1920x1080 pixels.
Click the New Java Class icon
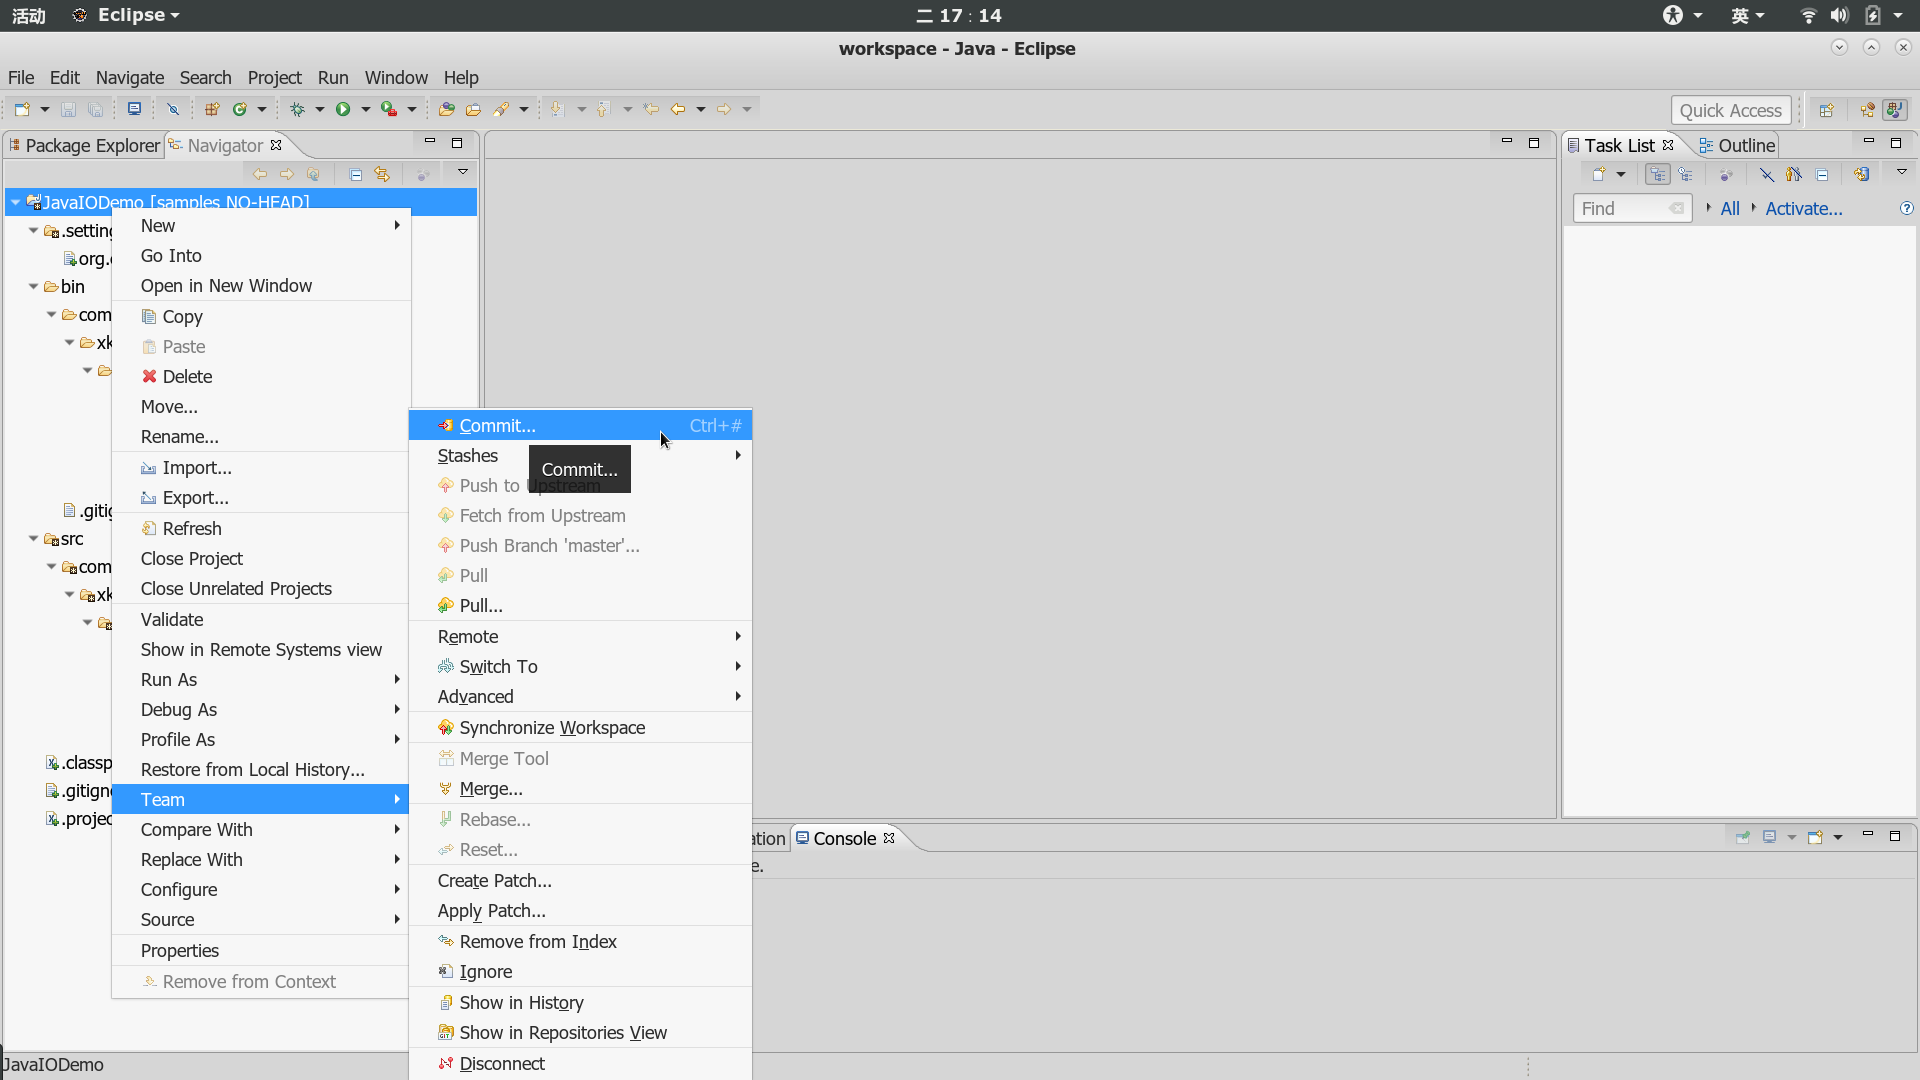[240, 109]
